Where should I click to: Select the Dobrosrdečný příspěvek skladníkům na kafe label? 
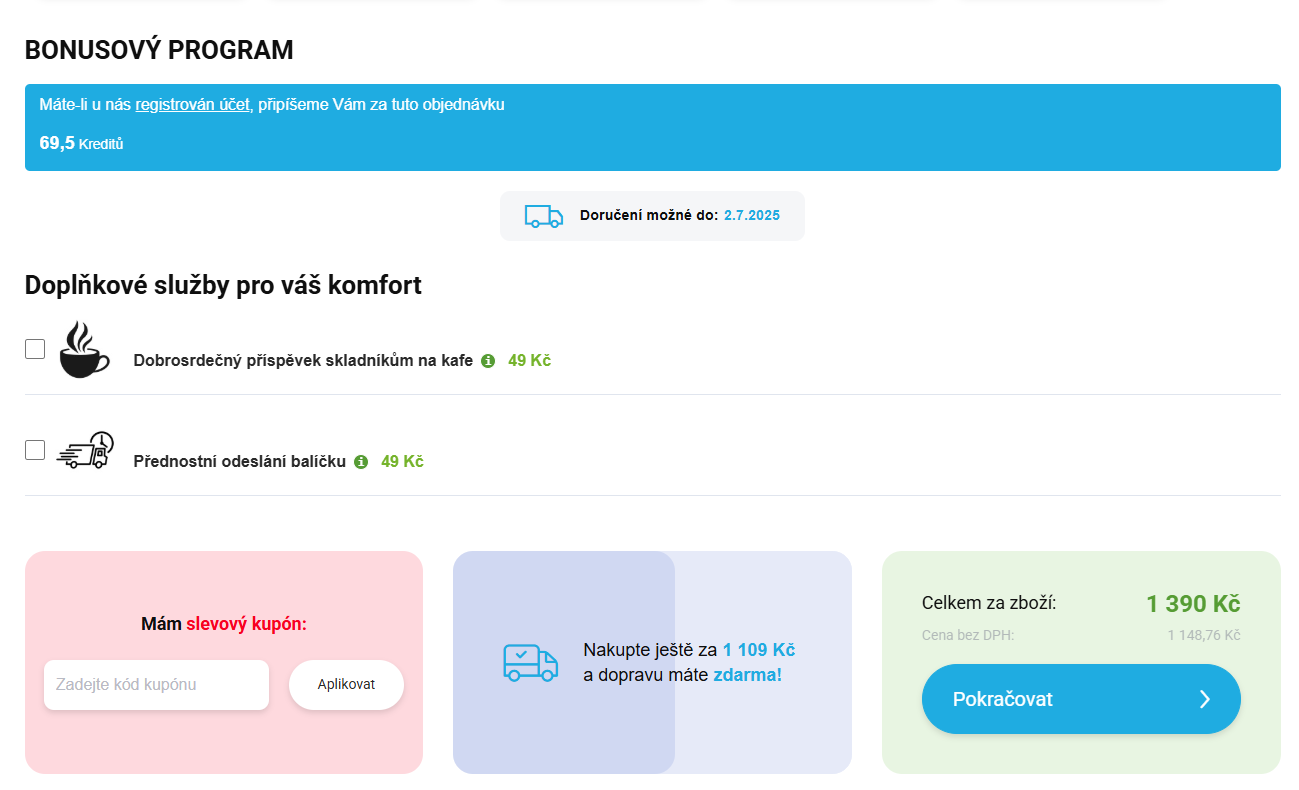click(x=303, y=361)
